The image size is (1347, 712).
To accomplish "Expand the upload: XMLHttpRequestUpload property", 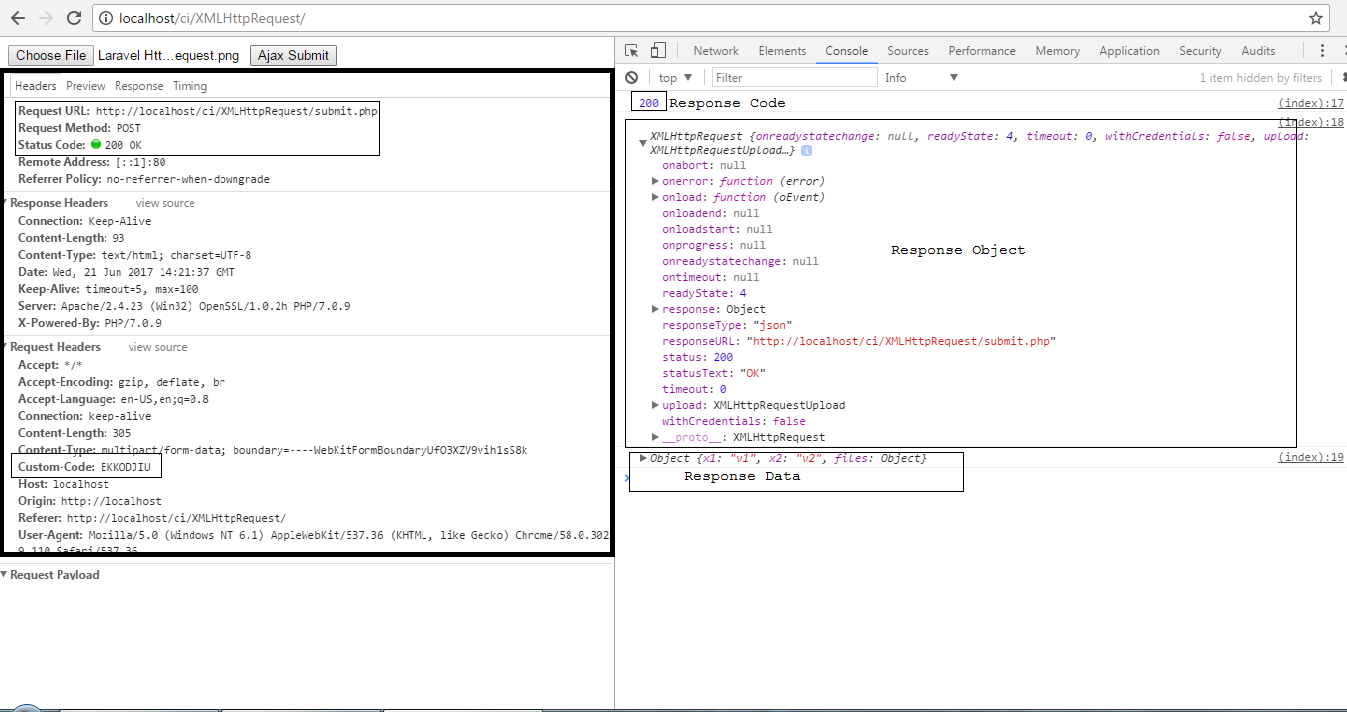I will (655, 405).
